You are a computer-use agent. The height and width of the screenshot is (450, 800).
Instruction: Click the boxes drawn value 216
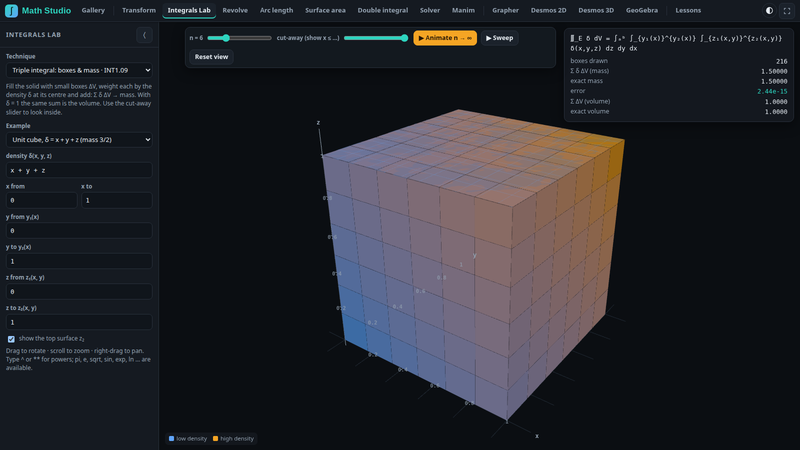[782, 61]
